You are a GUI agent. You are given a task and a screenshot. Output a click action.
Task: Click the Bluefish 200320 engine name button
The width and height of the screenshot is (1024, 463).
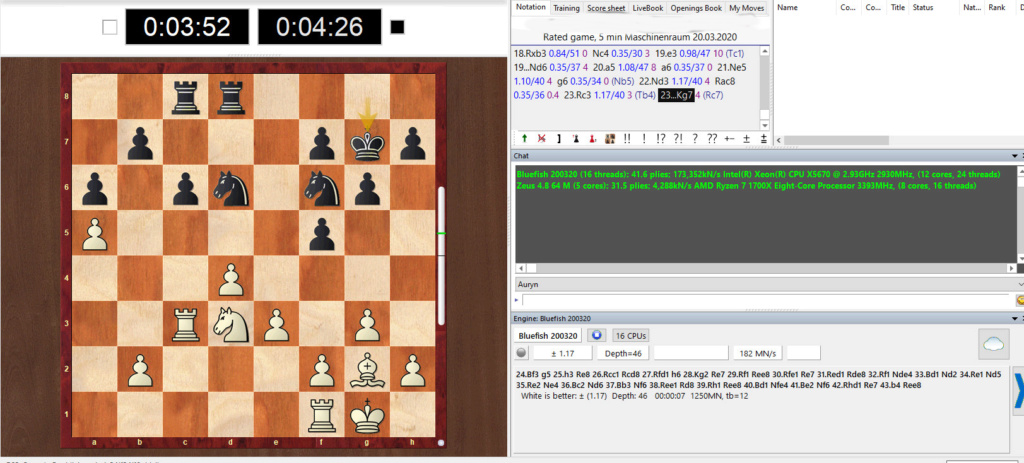pyautogui.click(x=547, y=336)
